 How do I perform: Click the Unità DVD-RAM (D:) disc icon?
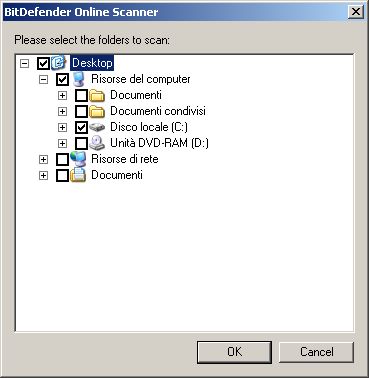point(97,143)
